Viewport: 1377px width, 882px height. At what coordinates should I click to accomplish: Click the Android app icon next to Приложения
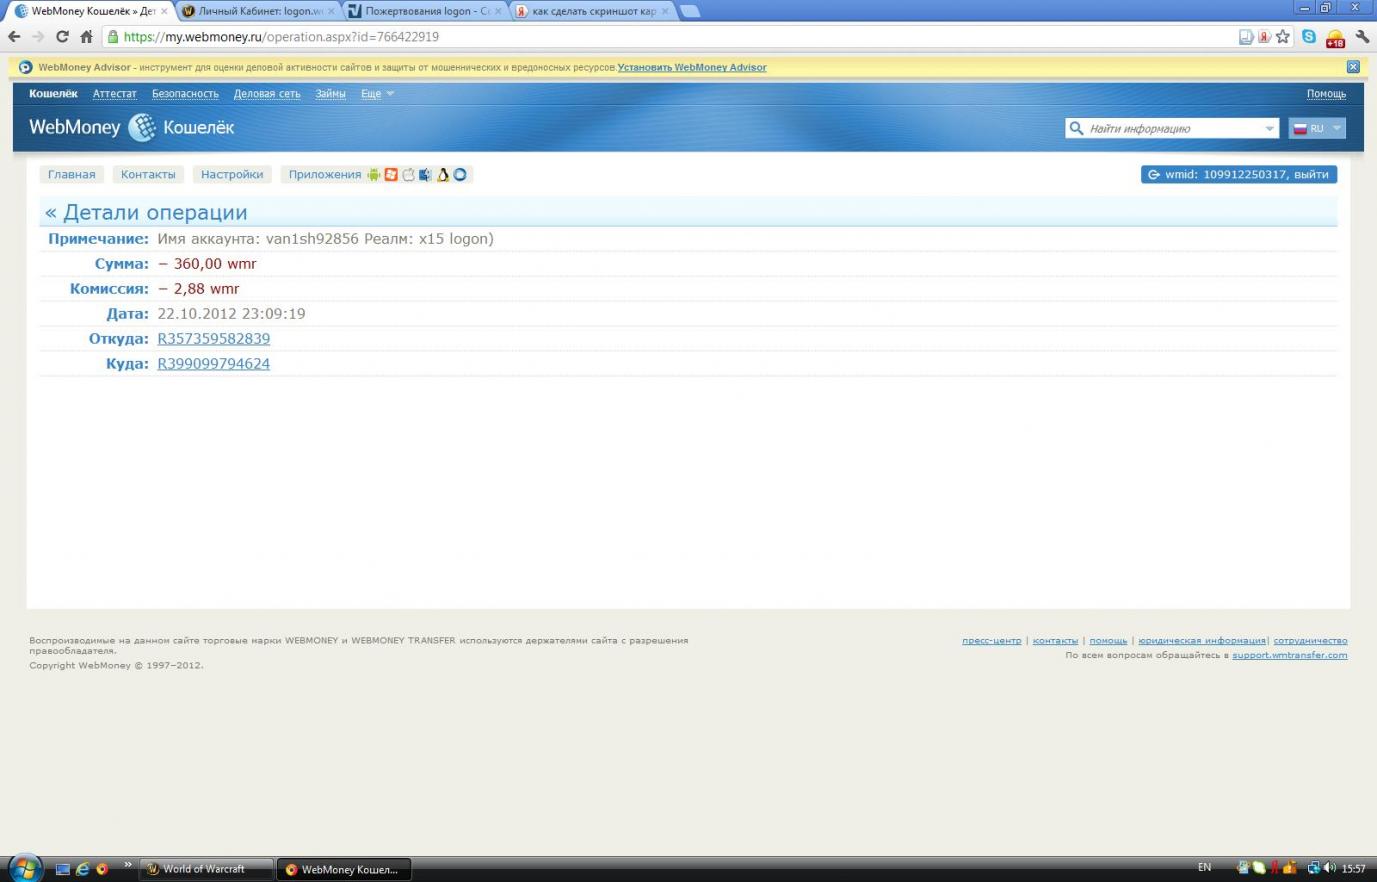coord(374,175)
